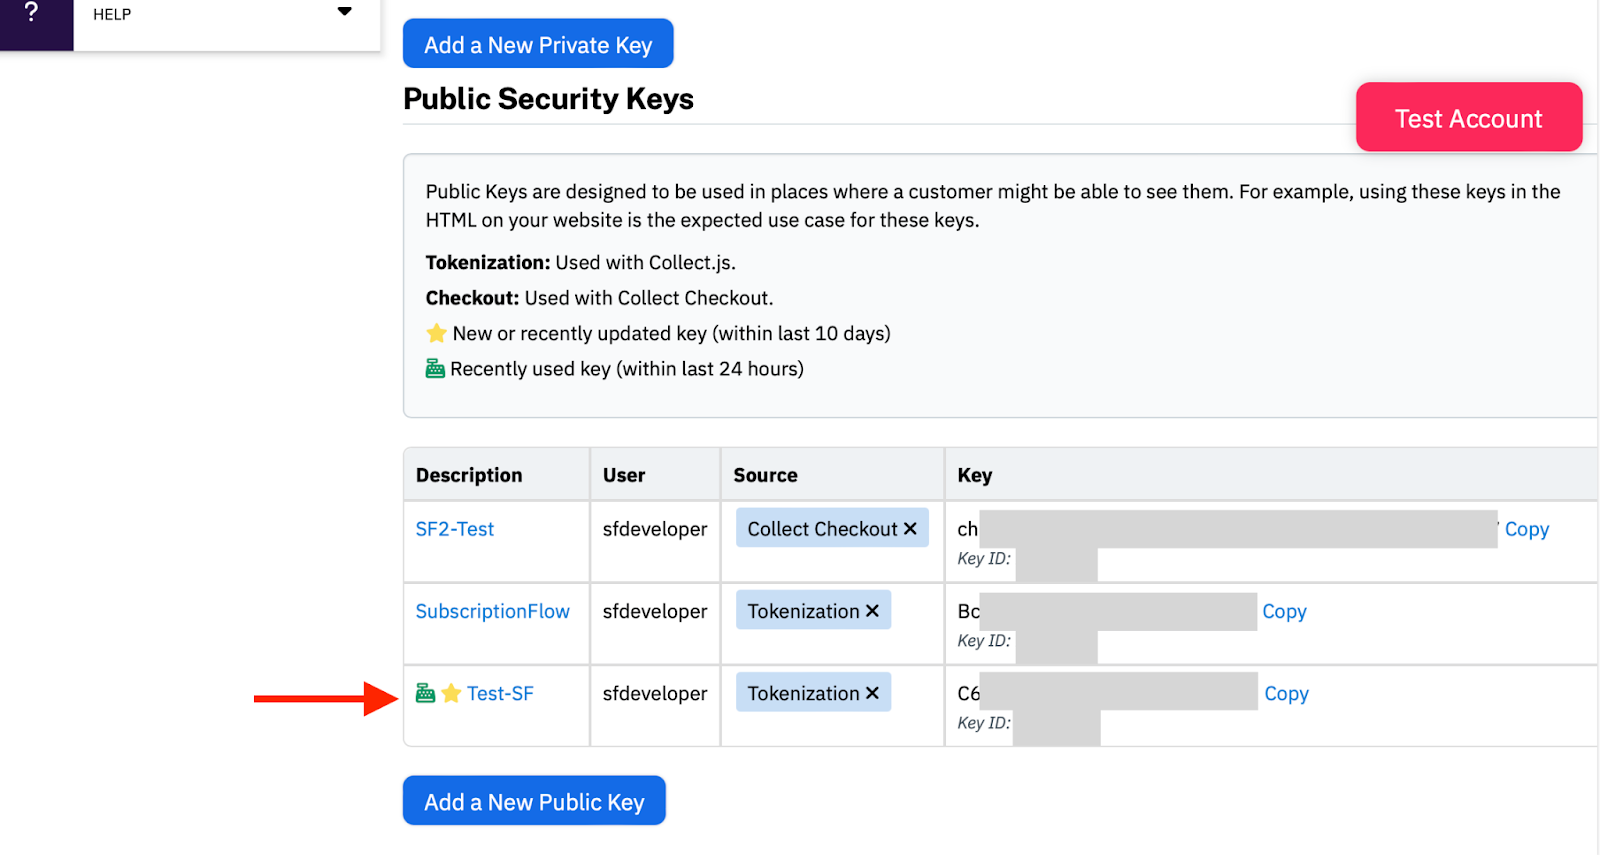Click the help question mark icon

point(31,13)
